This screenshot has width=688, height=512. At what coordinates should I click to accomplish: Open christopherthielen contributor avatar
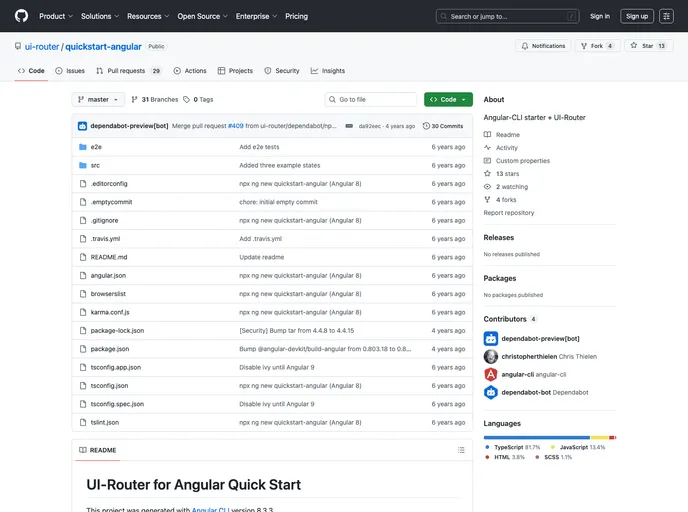pyautogui.click(x=491, y=357)
